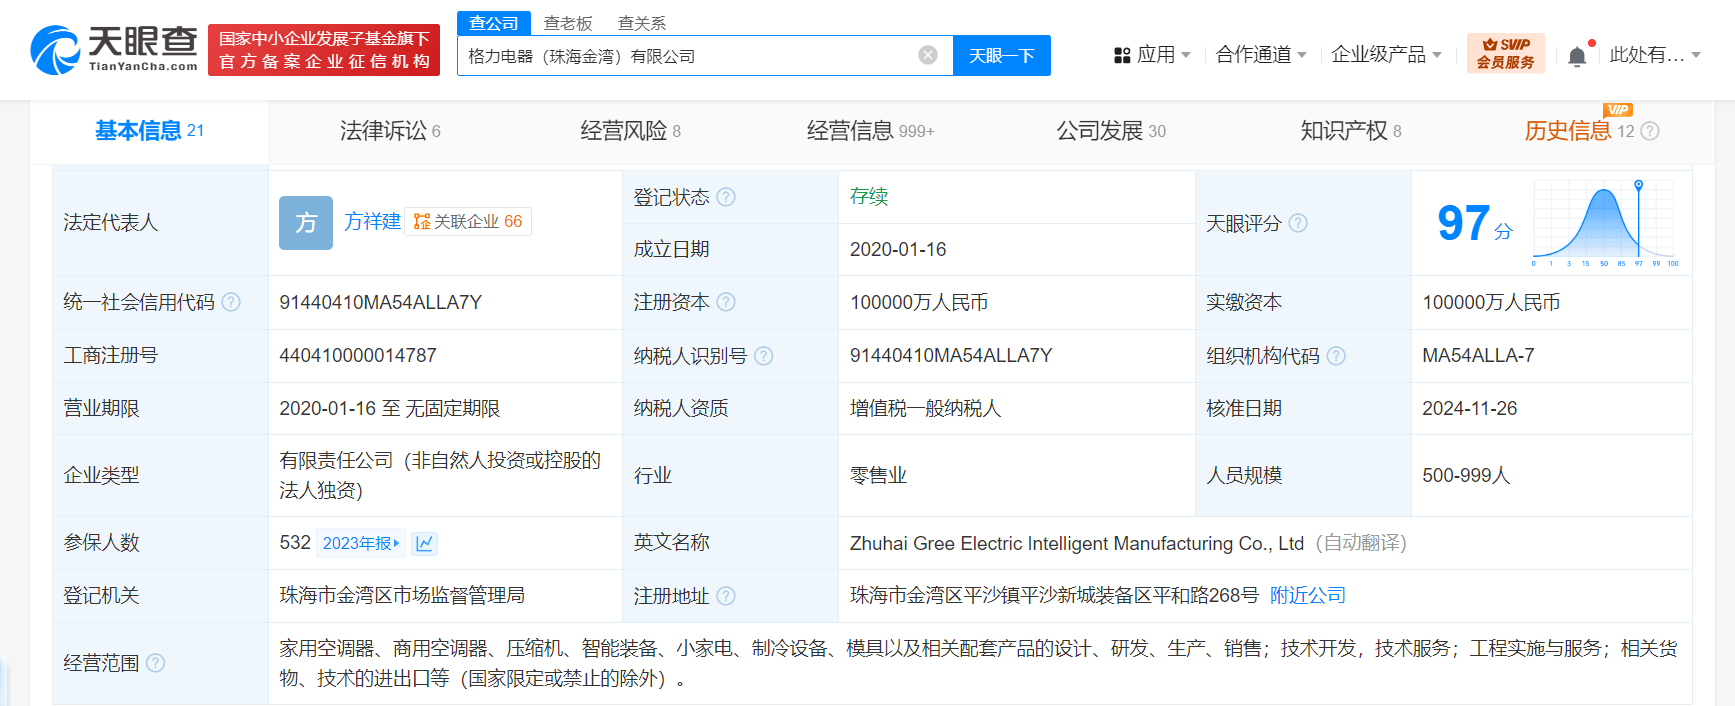Click the VIP tag above 历史信息
Viewport: 1735px width, 706px height.
pyautogui.click(x=1617, y=110)
